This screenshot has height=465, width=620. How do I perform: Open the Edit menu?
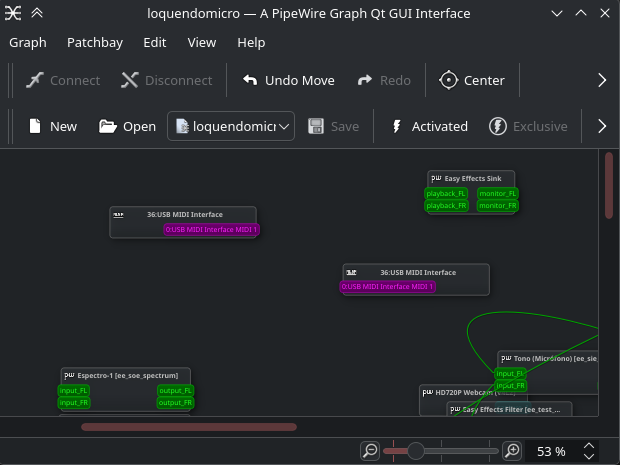tap(155, 43)
